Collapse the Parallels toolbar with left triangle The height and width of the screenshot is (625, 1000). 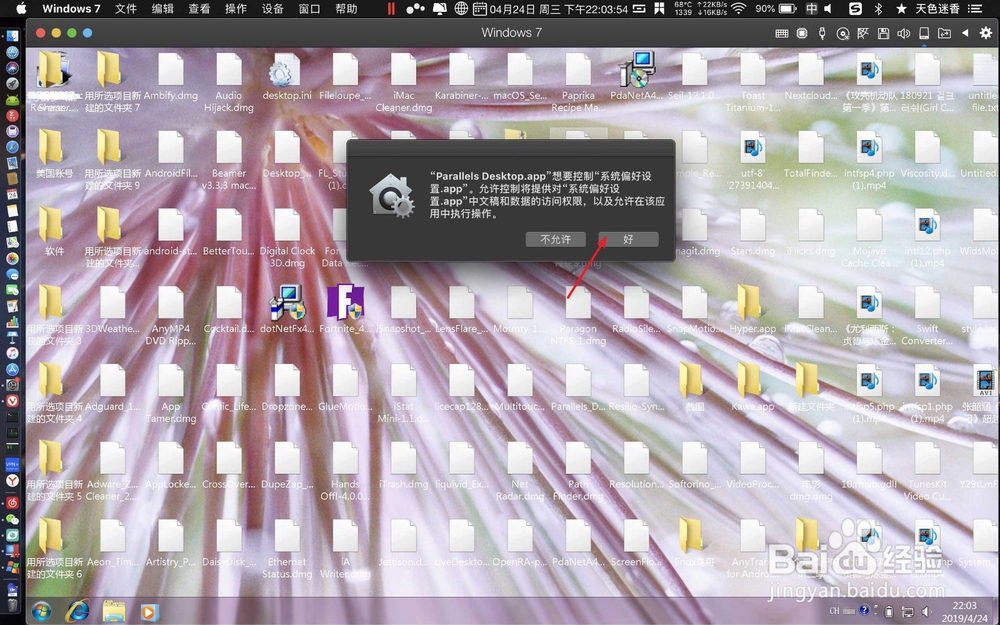pos(965,33)
